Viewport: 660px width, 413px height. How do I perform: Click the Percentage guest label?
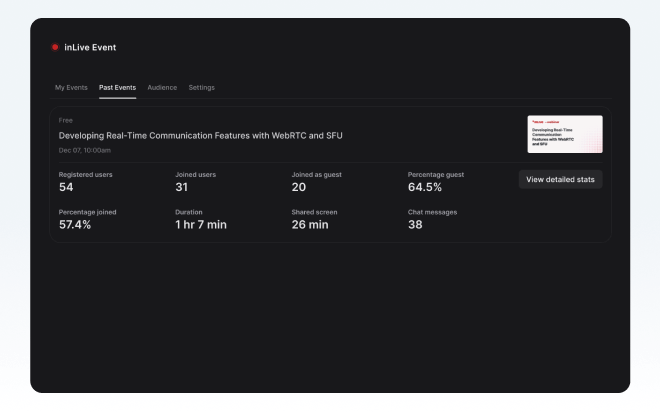436,175
